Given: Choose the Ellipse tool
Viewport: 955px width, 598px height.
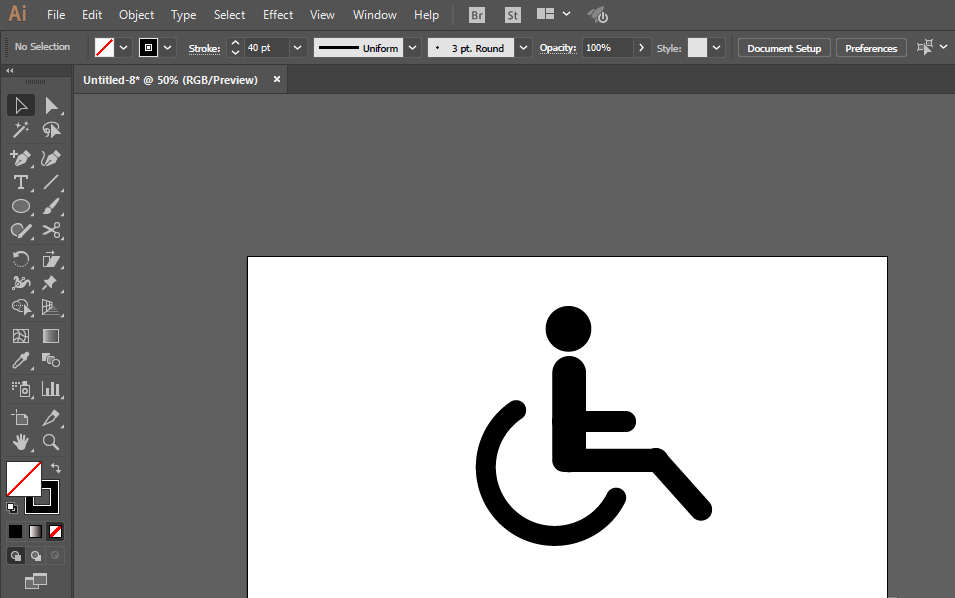Looking at the screenshot, I should [x=21, y=206].
